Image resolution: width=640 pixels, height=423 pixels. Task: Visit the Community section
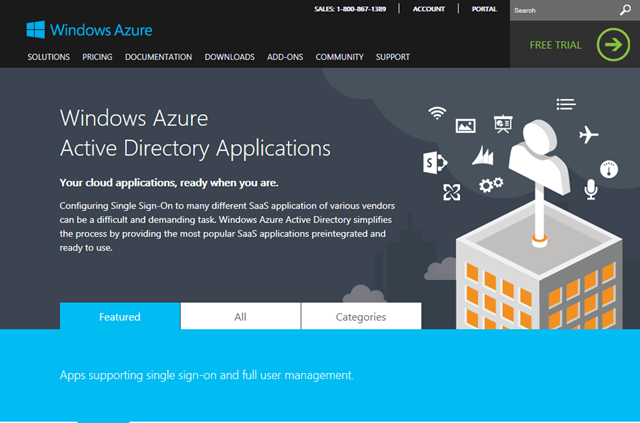click(x=339, y=57)
